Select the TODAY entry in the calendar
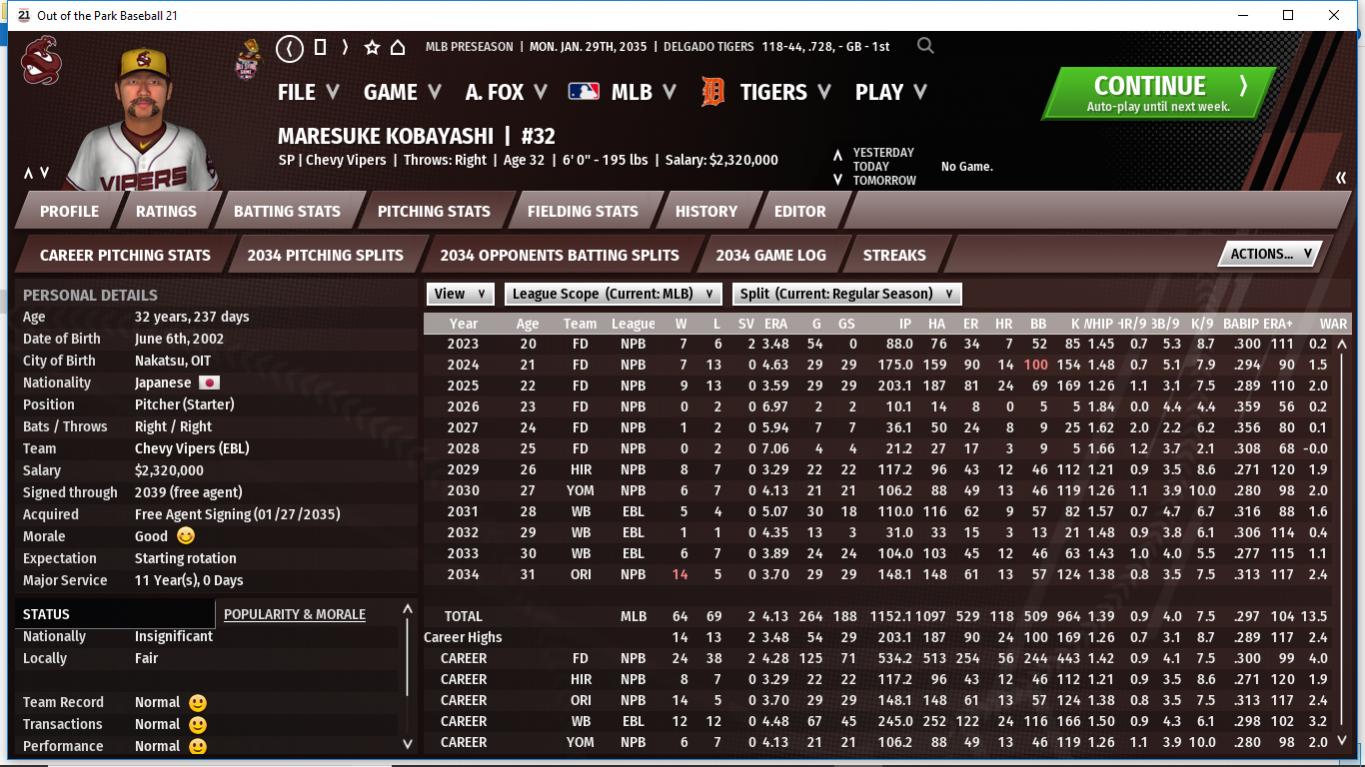The image size is (1365, 767). [870, 167]
